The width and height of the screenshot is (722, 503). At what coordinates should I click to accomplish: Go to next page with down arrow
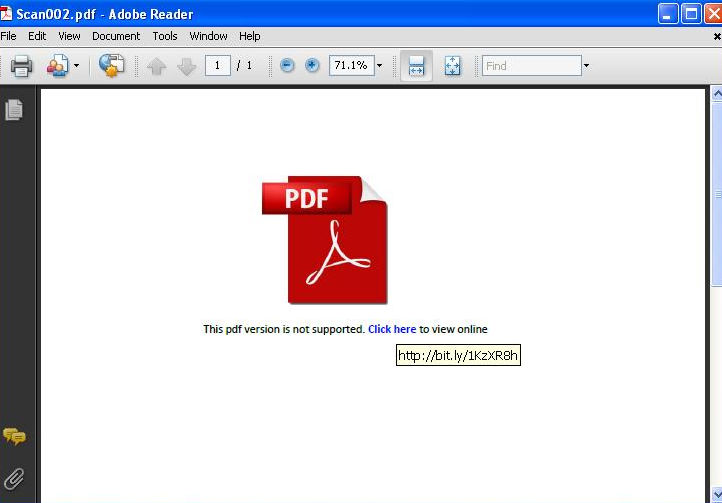coord(186,66)
